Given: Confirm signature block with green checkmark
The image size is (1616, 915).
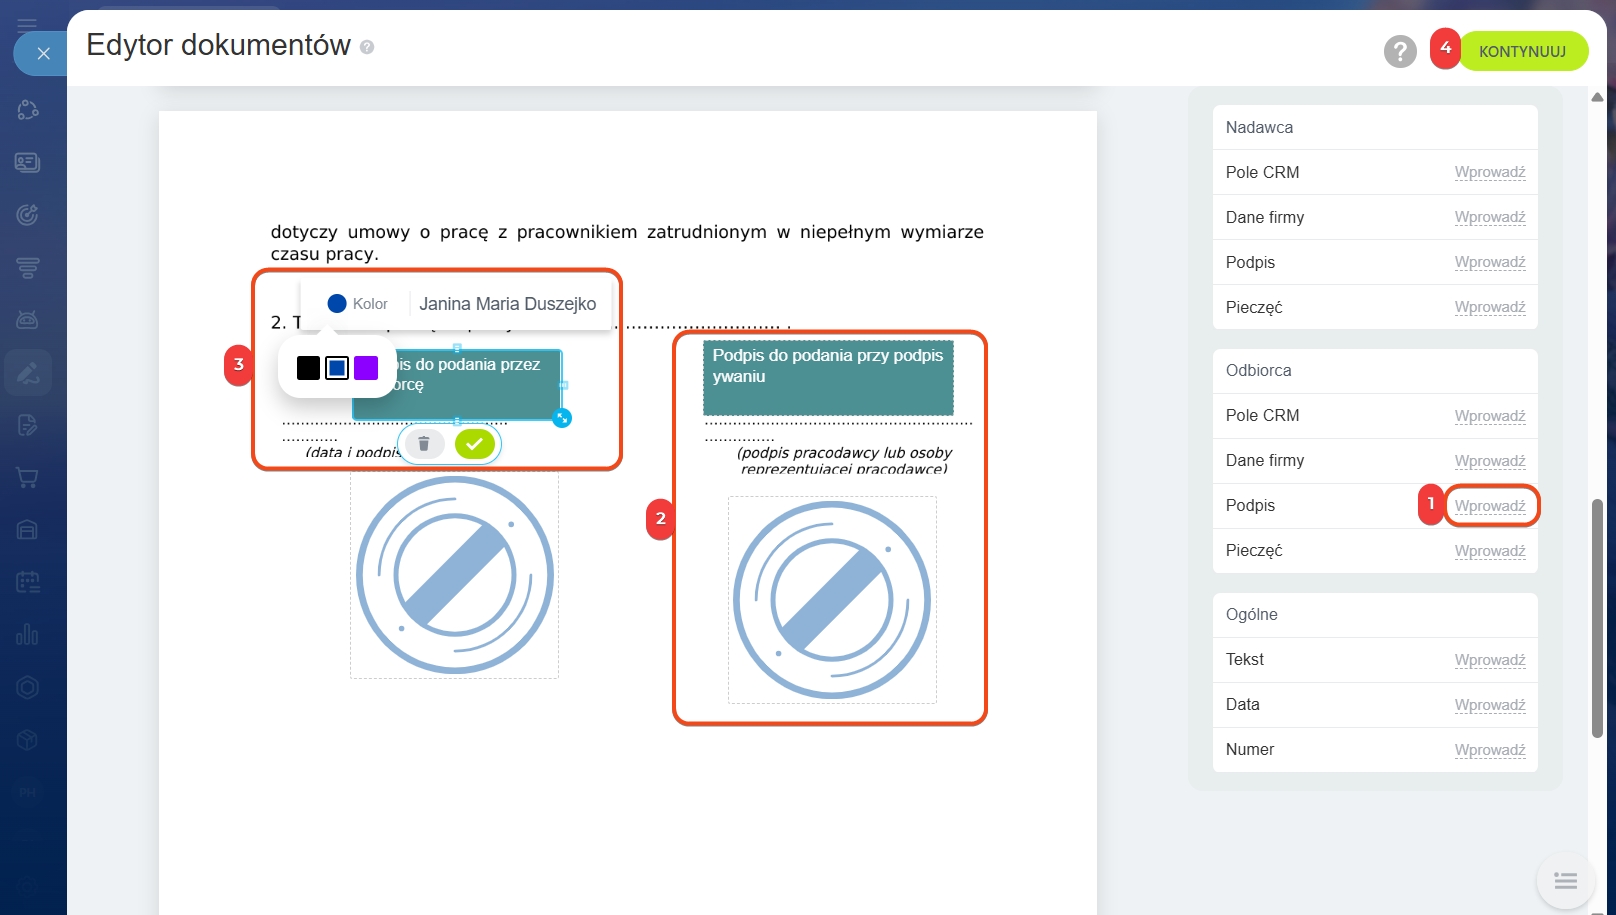Looking at the screenshot, I should click(474, 444).
